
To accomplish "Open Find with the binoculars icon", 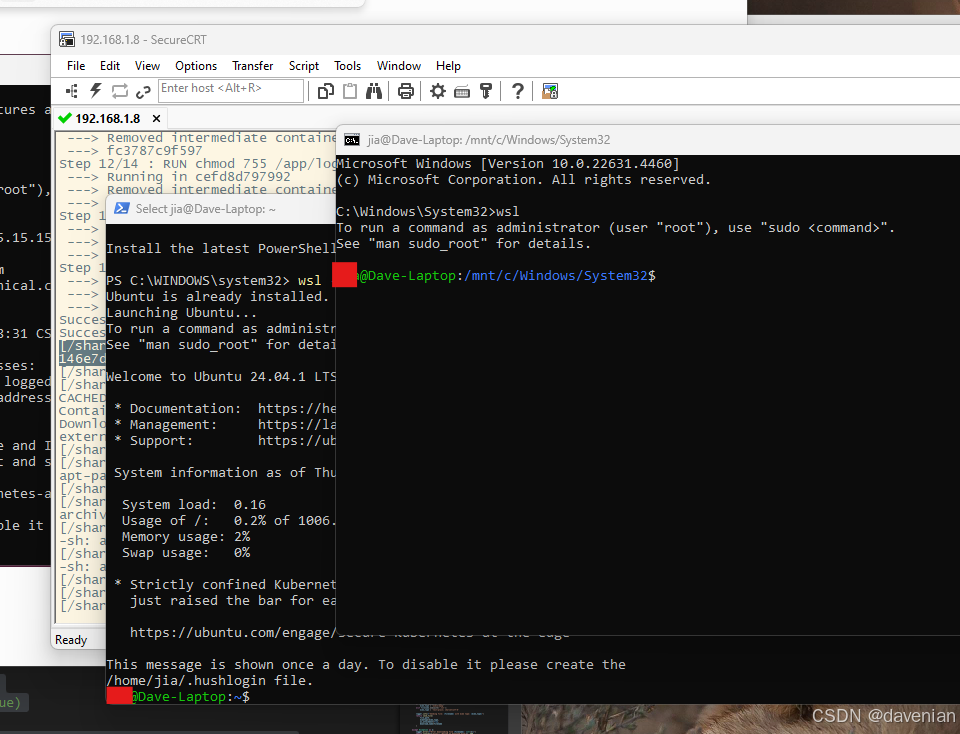I will tap(373, 91).
